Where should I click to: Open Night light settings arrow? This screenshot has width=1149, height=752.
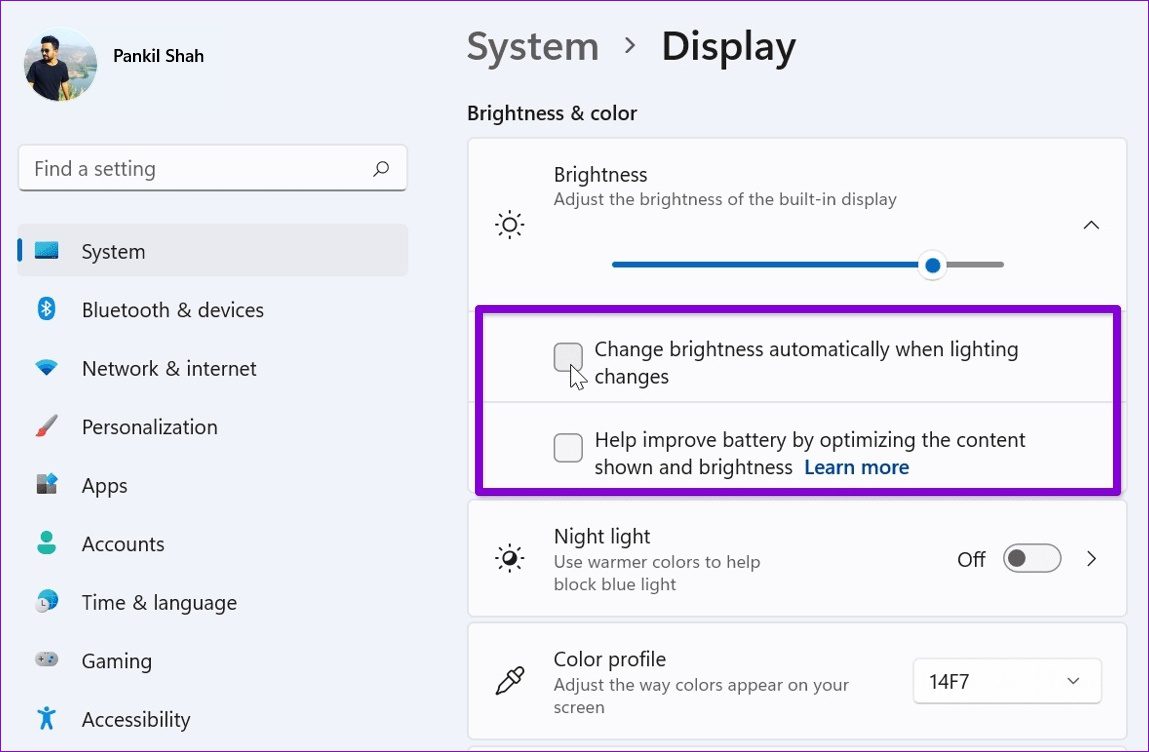(x=1092, y=558)
